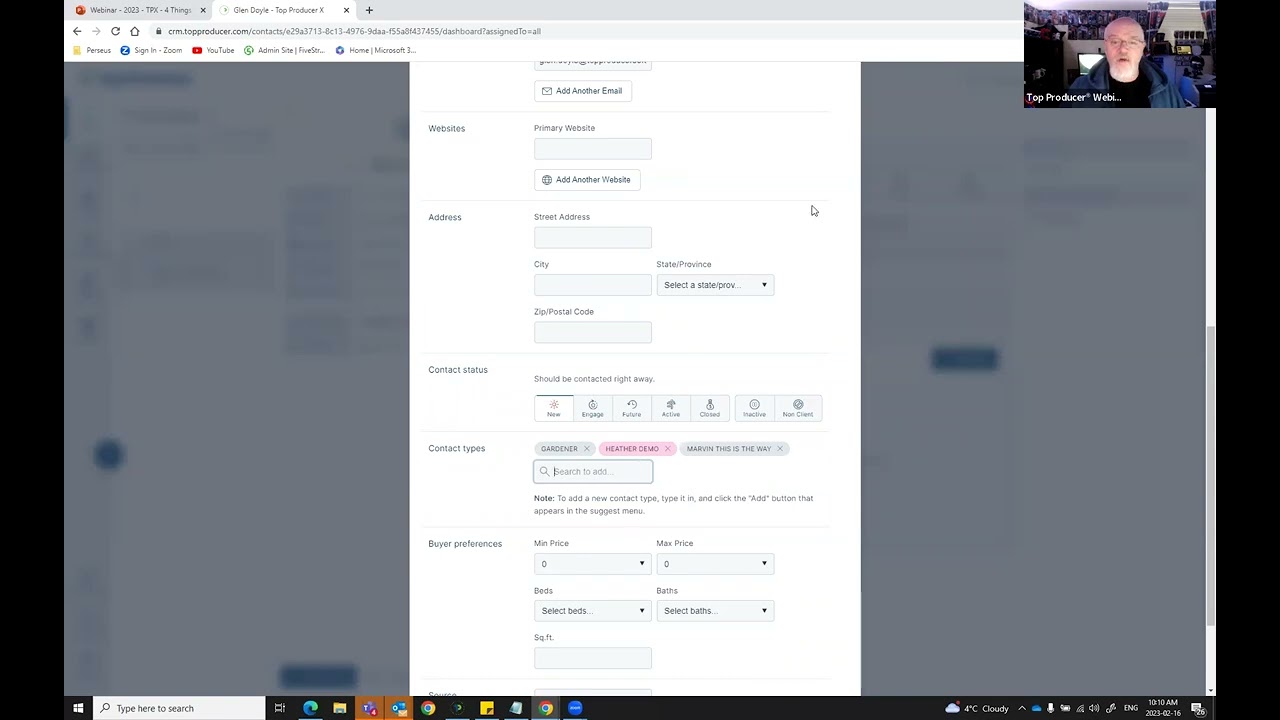
Task: Open the Zoom app from the taskbar
Action: tap(575, 708)
